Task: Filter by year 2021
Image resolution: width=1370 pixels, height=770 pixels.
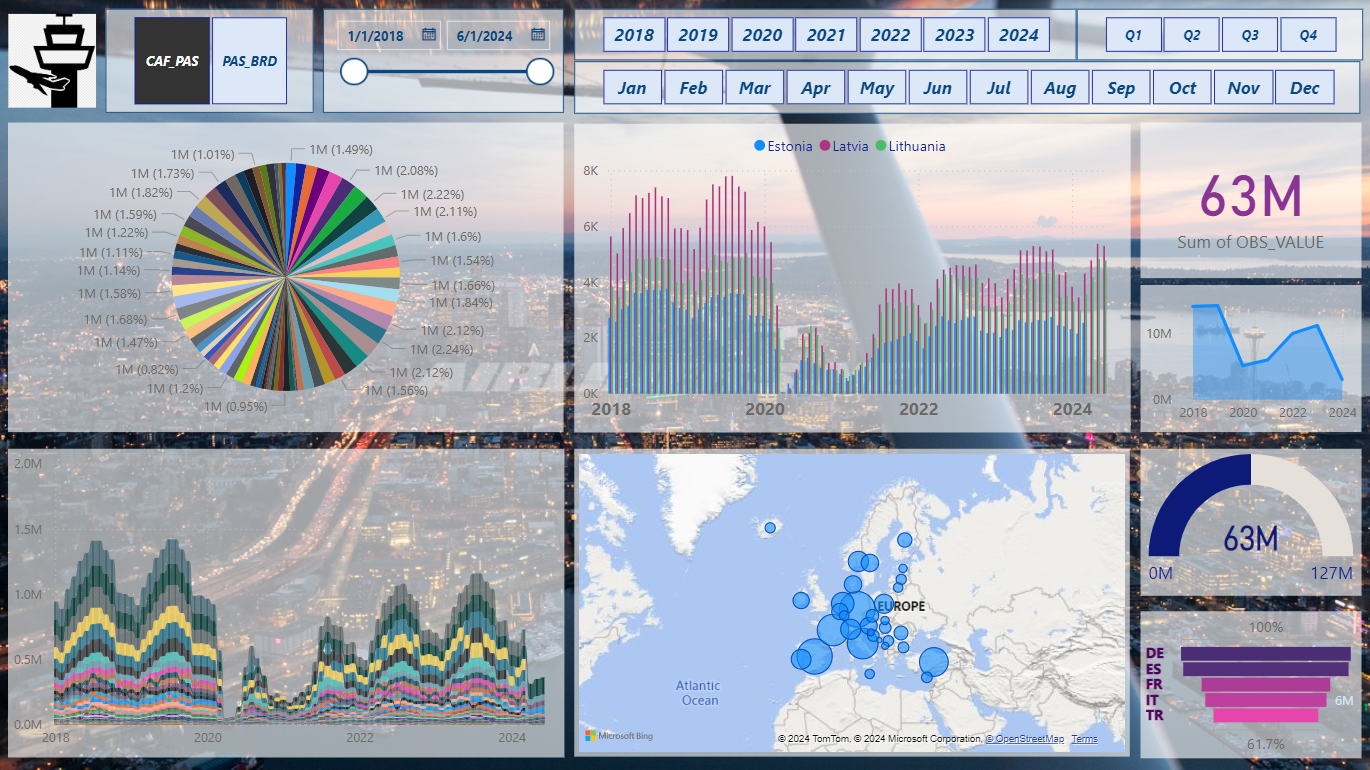Action: coord(826,35)
